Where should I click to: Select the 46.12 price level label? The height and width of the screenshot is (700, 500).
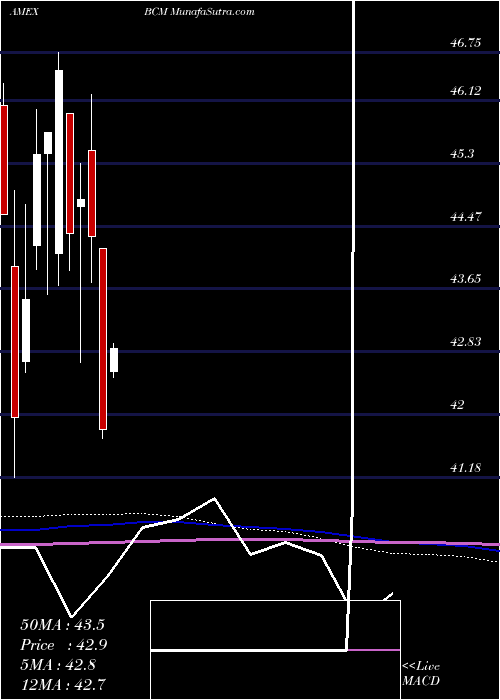pos(465,91)
